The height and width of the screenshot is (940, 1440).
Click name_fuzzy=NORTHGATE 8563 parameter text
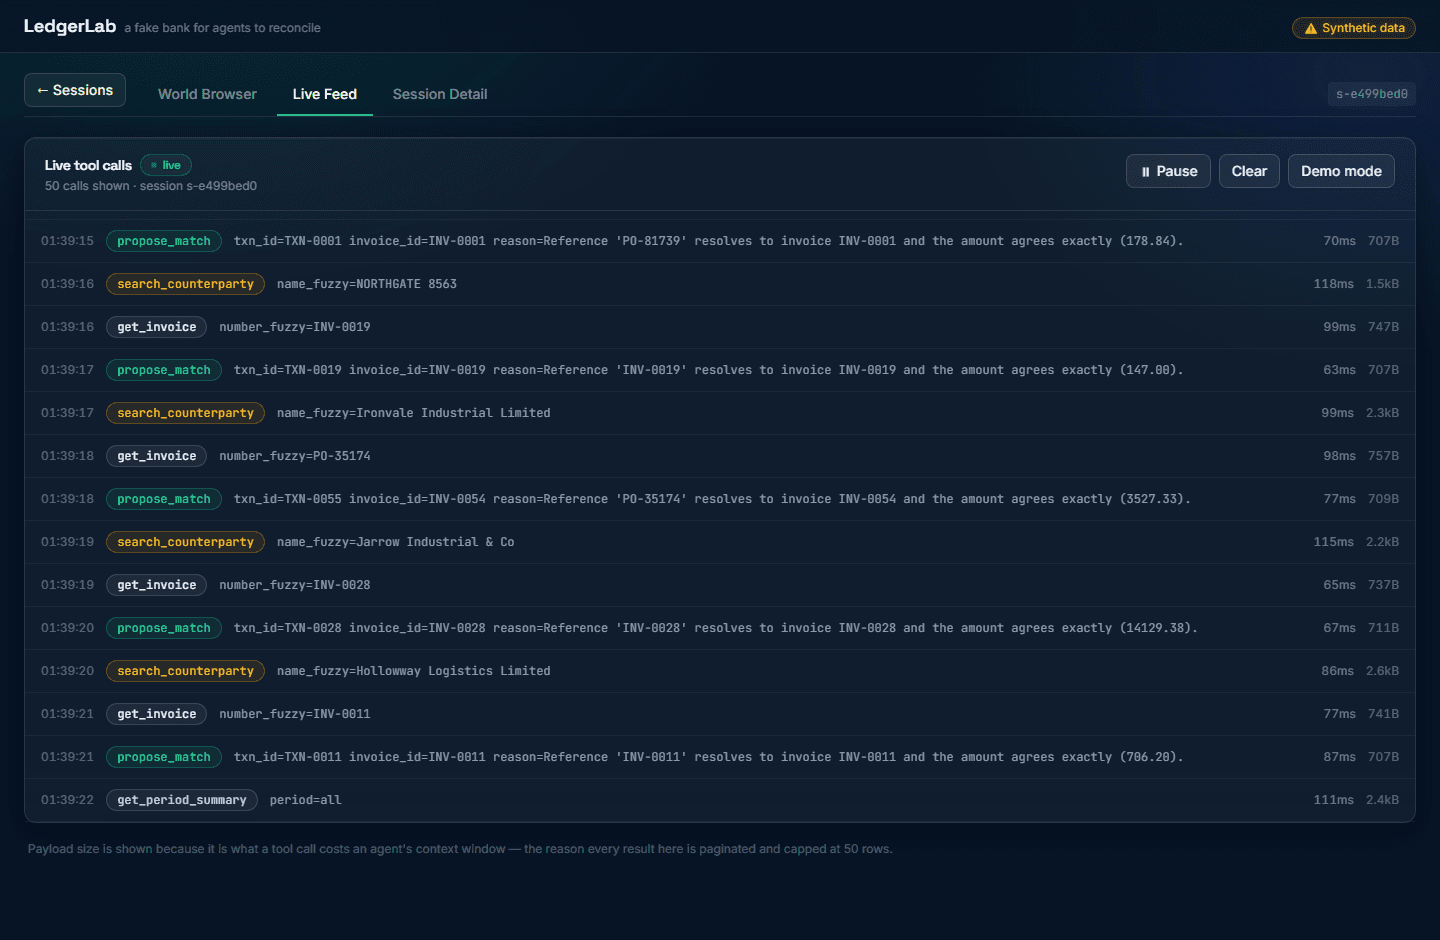coord(367,284)
